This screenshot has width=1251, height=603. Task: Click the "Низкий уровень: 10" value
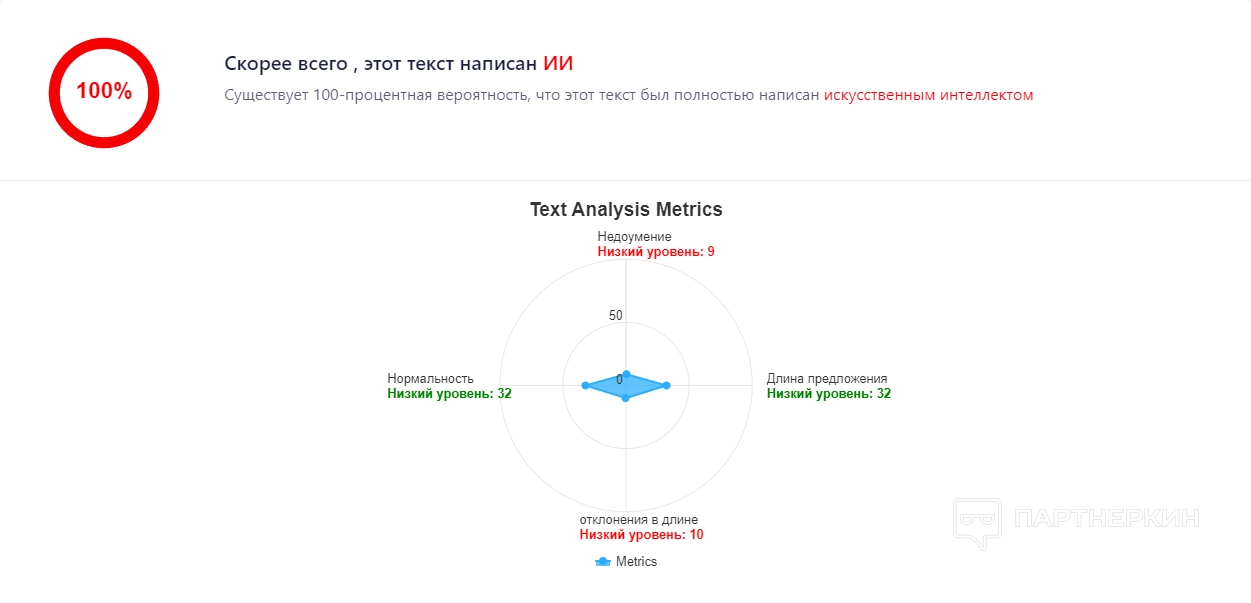coord(641,534)
